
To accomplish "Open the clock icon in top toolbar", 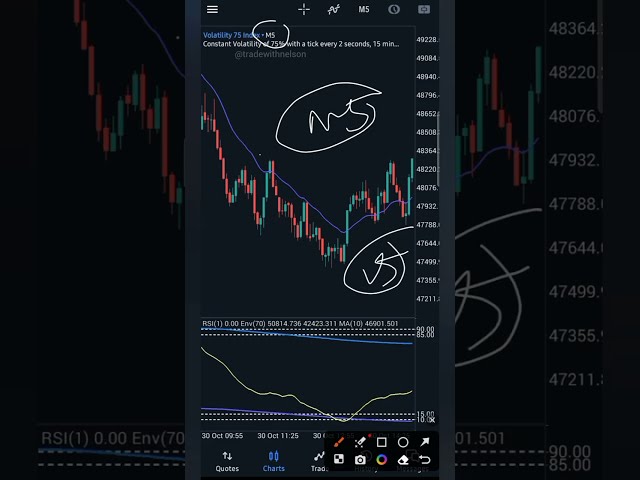I will coord(394,9).
